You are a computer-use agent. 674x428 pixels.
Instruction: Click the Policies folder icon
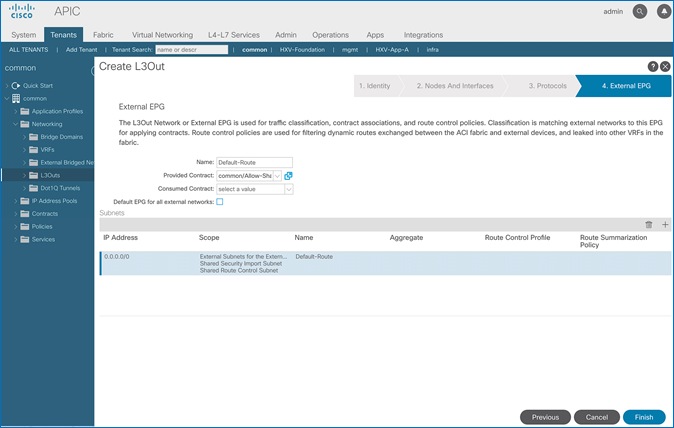pos(25,226)
